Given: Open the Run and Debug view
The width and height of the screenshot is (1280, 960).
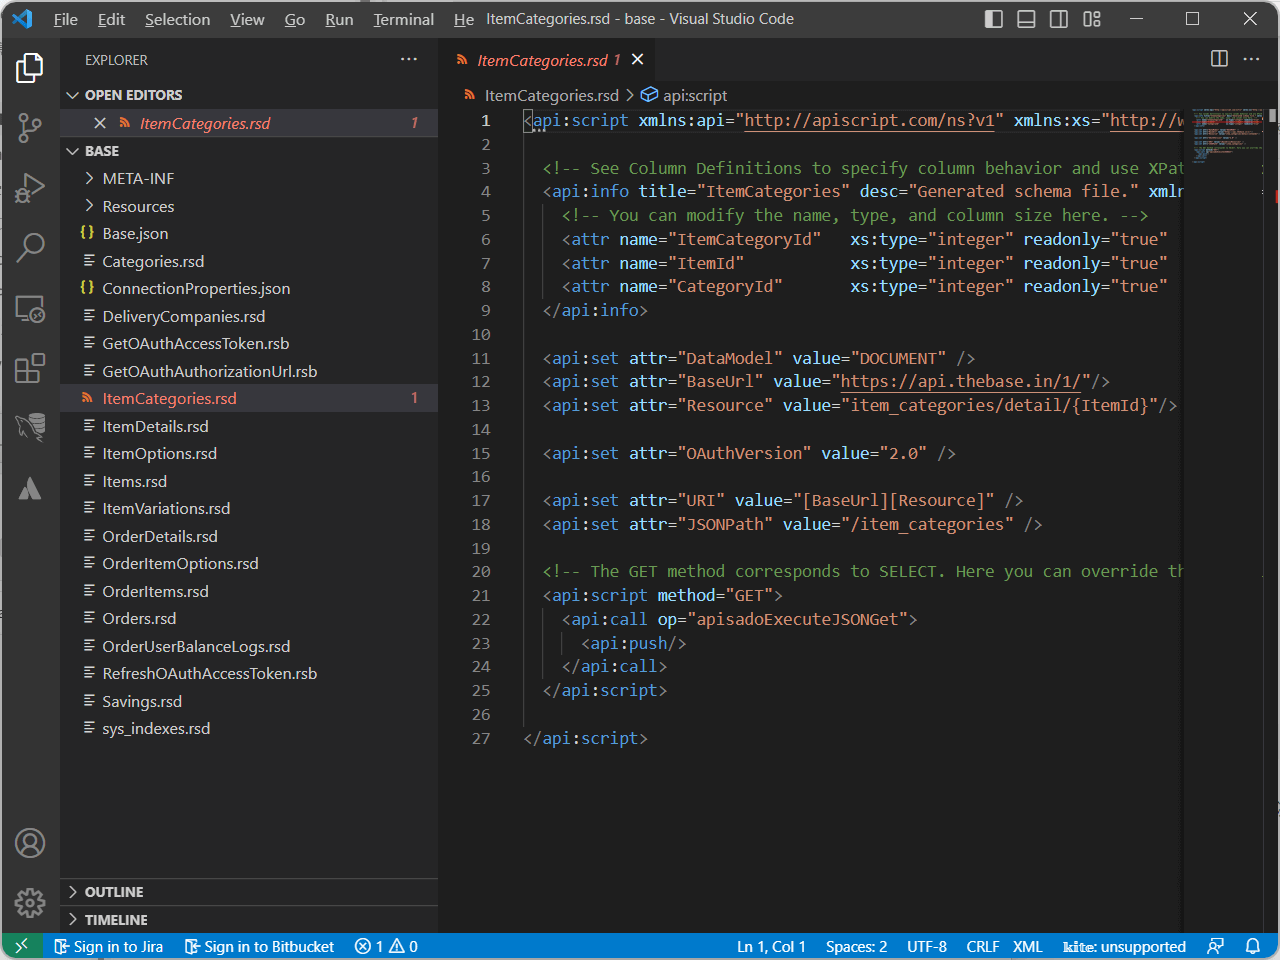Looking at the screenshot, I should click(x=30, y=187).
